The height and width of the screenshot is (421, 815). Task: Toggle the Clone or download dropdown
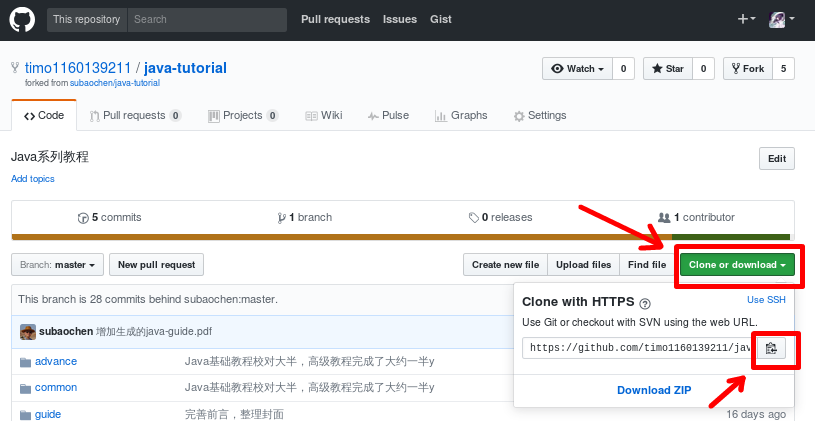[x=737, y=265]
